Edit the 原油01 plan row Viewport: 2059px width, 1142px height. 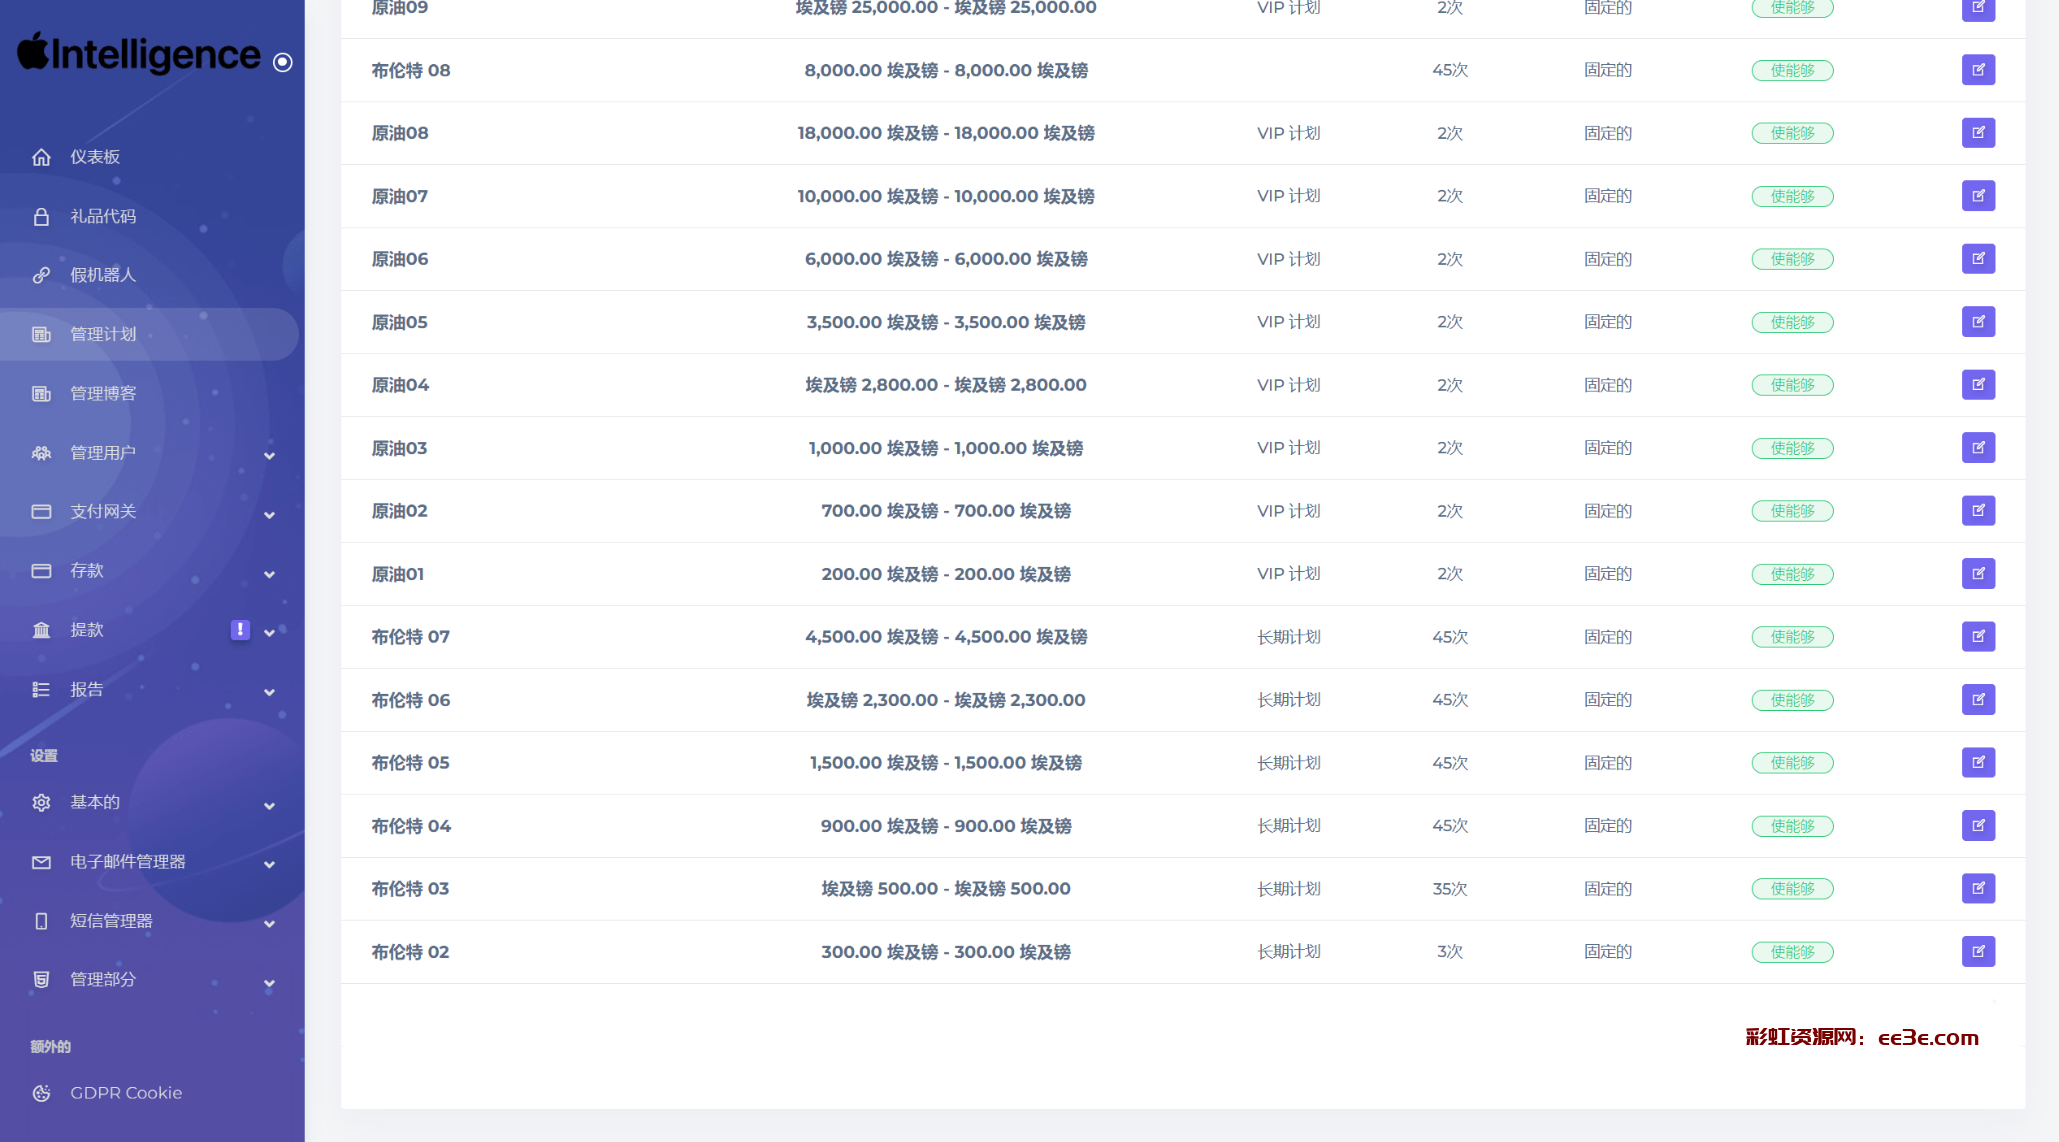(x=1978, y=574)
